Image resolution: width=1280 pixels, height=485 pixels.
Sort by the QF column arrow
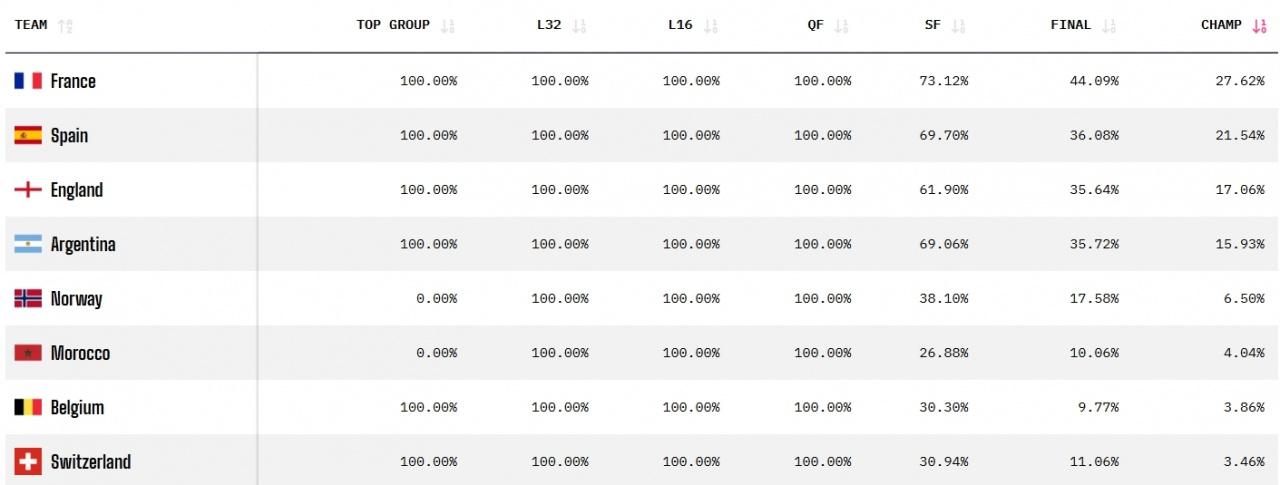(841, 26)
